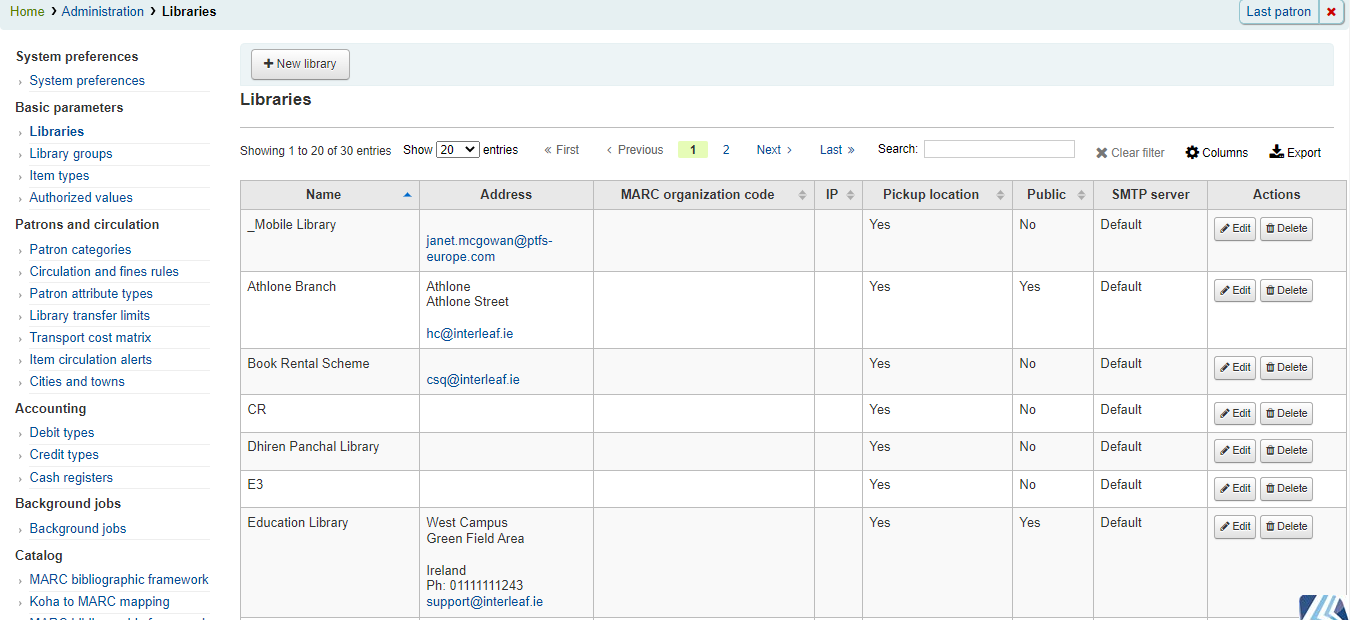Open Authorized values in sidebar
Screen dimensions: 1350x620
pyautogui.click(x=81, y=198)
